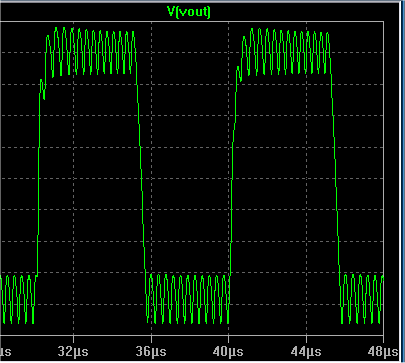Screen dimensions: 405x363
Task: Click the 48µs time axis label
Action: [383, 351]
